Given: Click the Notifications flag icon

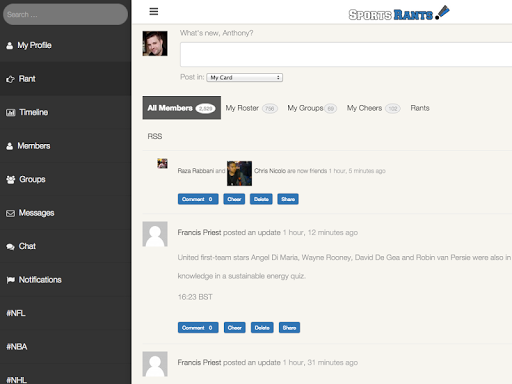Looking at the screenshot, I should (11, 280).
